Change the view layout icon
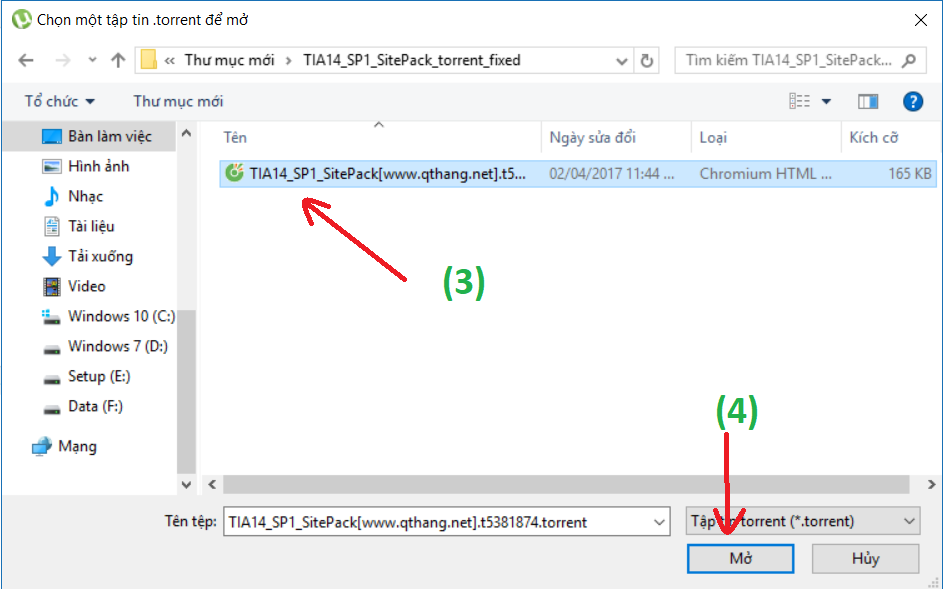 tap(799, 101)
